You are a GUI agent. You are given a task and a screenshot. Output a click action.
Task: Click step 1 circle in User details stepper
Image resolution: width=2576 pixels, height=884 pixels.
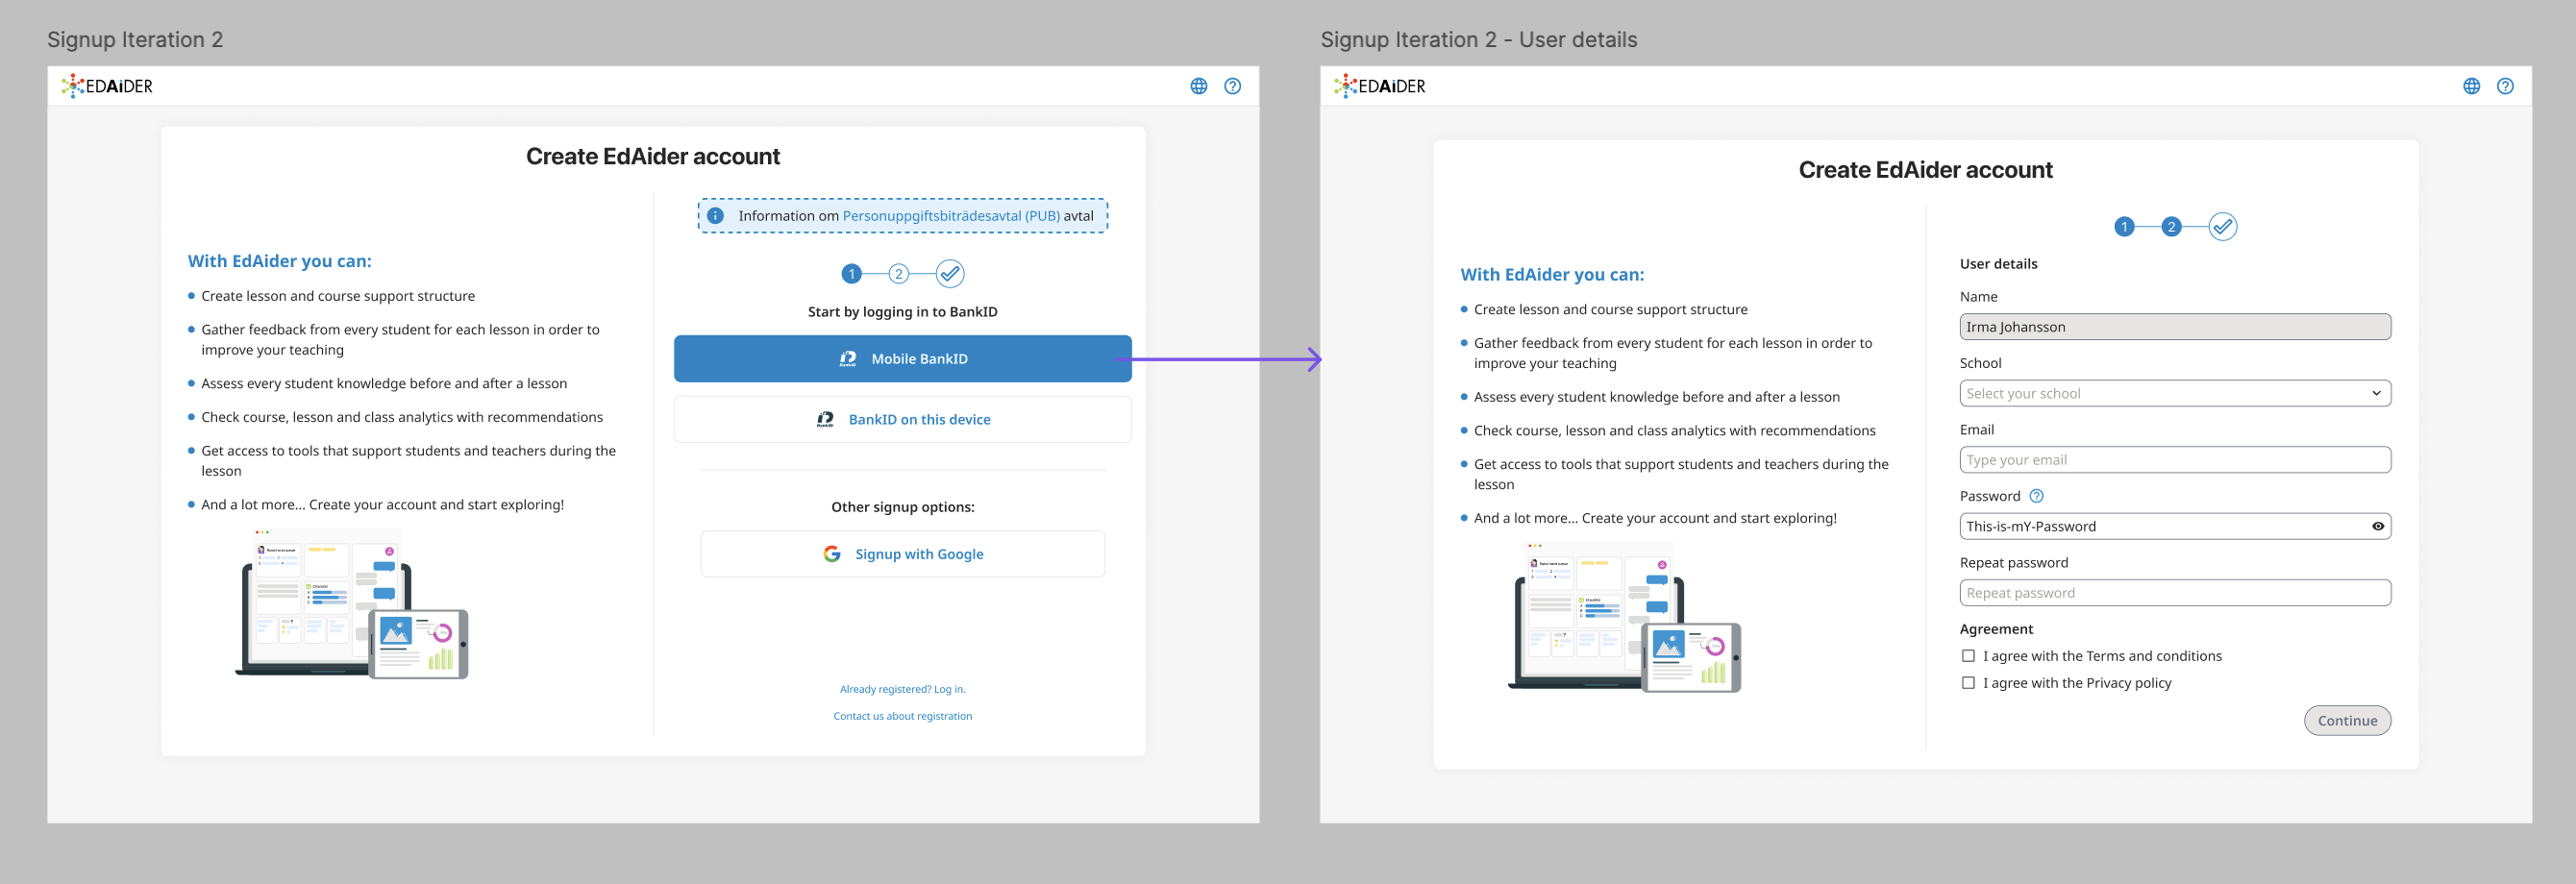coord(2124,227)
